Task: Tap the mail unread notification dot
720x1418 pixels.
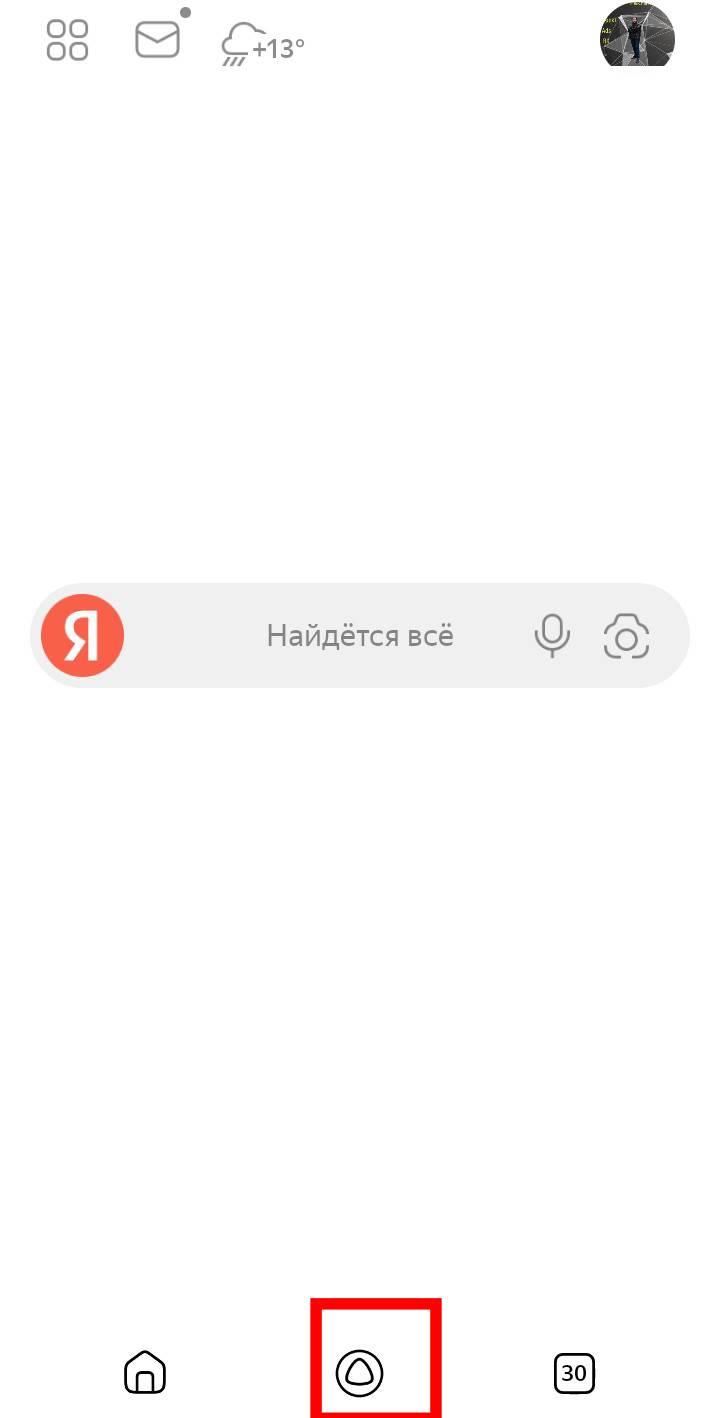Action: pos(185,13)
